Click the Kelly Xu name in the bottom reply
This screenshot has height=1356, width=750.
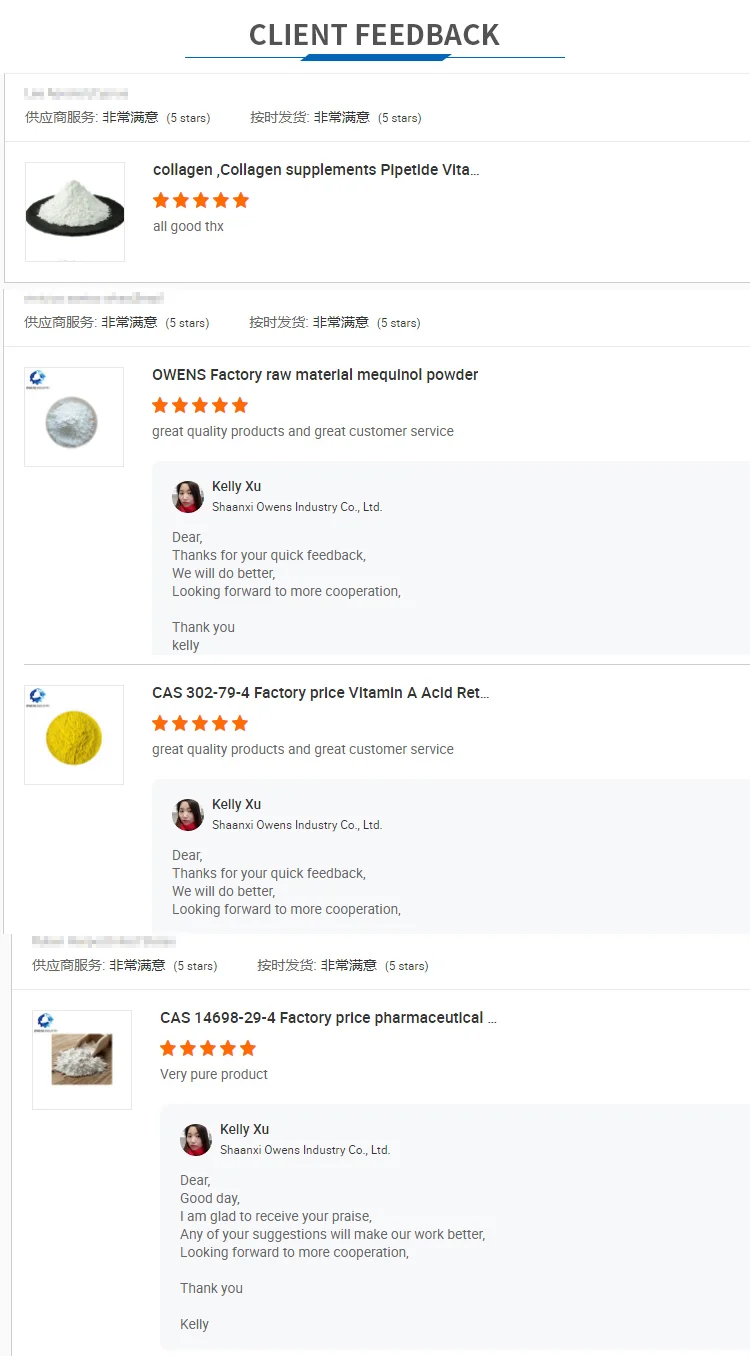[244, 1129]
